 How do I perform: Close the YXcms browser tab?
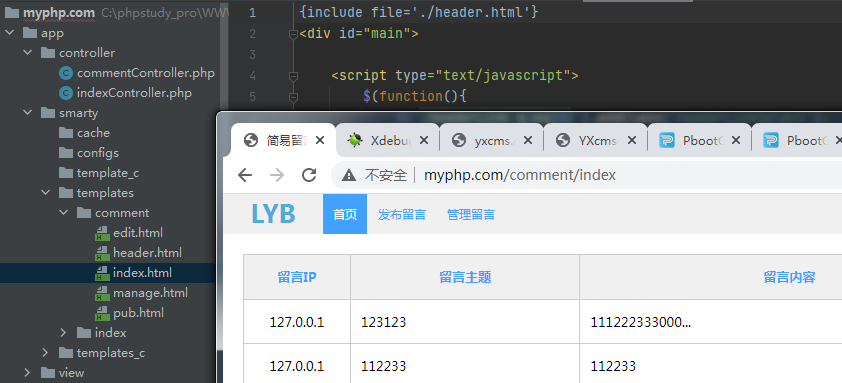632,141
